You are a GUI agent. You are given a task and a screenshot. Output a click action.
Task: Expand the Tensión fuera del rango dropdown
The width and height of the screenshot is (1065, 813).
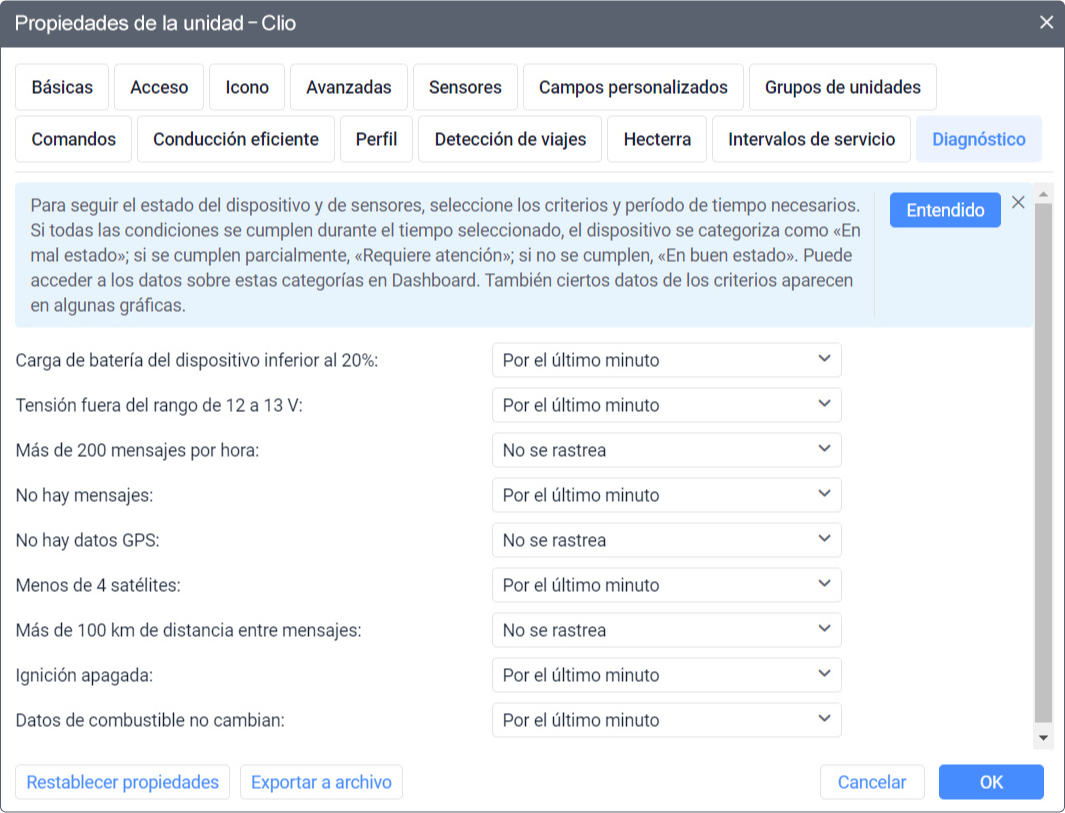point(666,405)
